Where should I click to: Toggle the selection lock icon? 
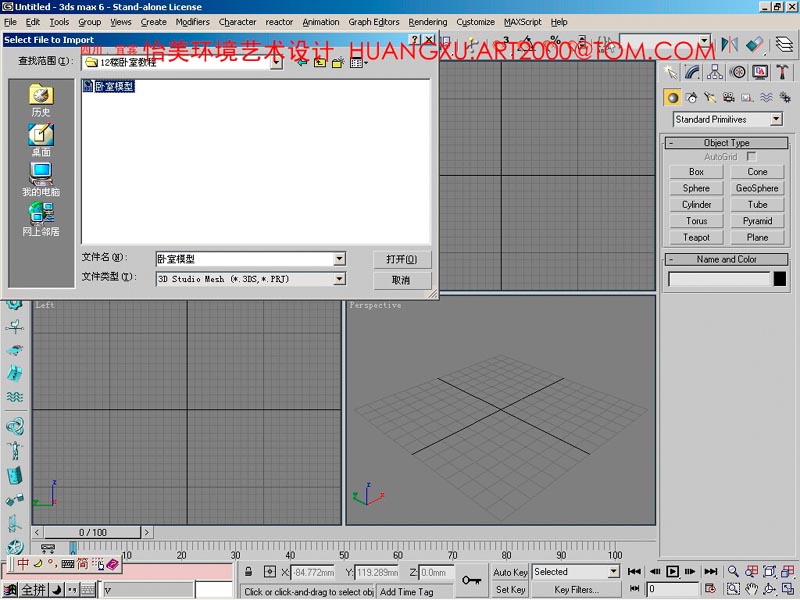248,571
